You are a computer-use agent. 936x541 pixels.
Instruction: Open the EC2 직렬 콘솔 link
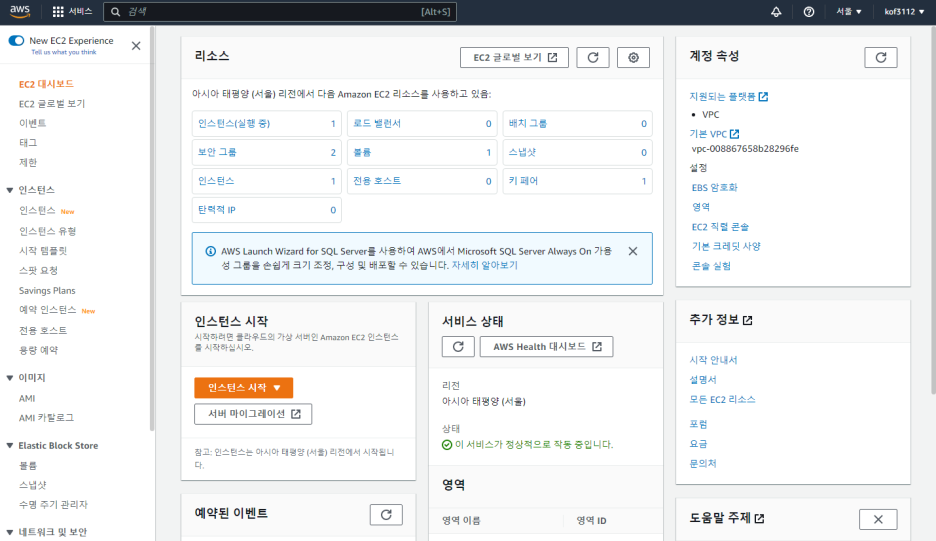720,227
